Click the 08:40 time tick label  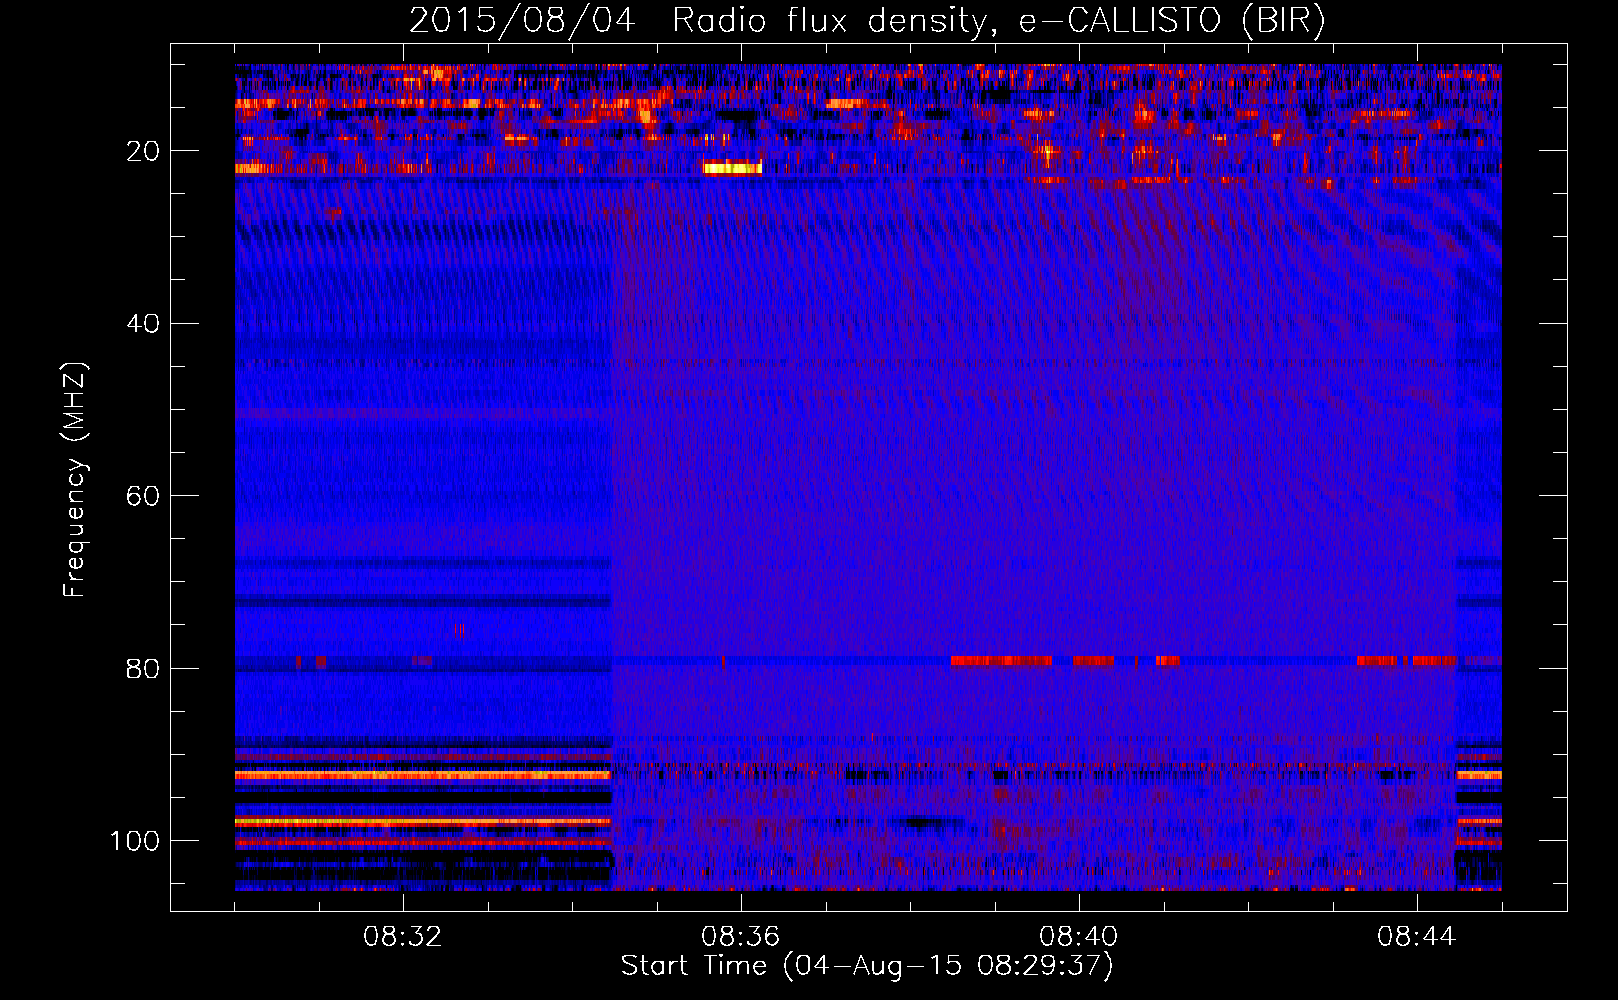(1079, 937)
